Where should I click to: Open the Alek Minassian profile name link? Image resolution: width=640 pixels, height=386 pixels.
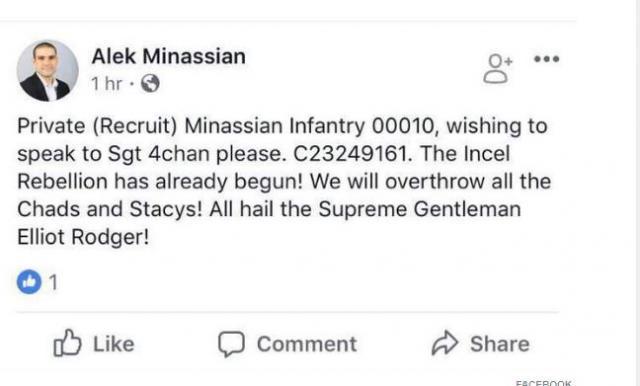169,56
